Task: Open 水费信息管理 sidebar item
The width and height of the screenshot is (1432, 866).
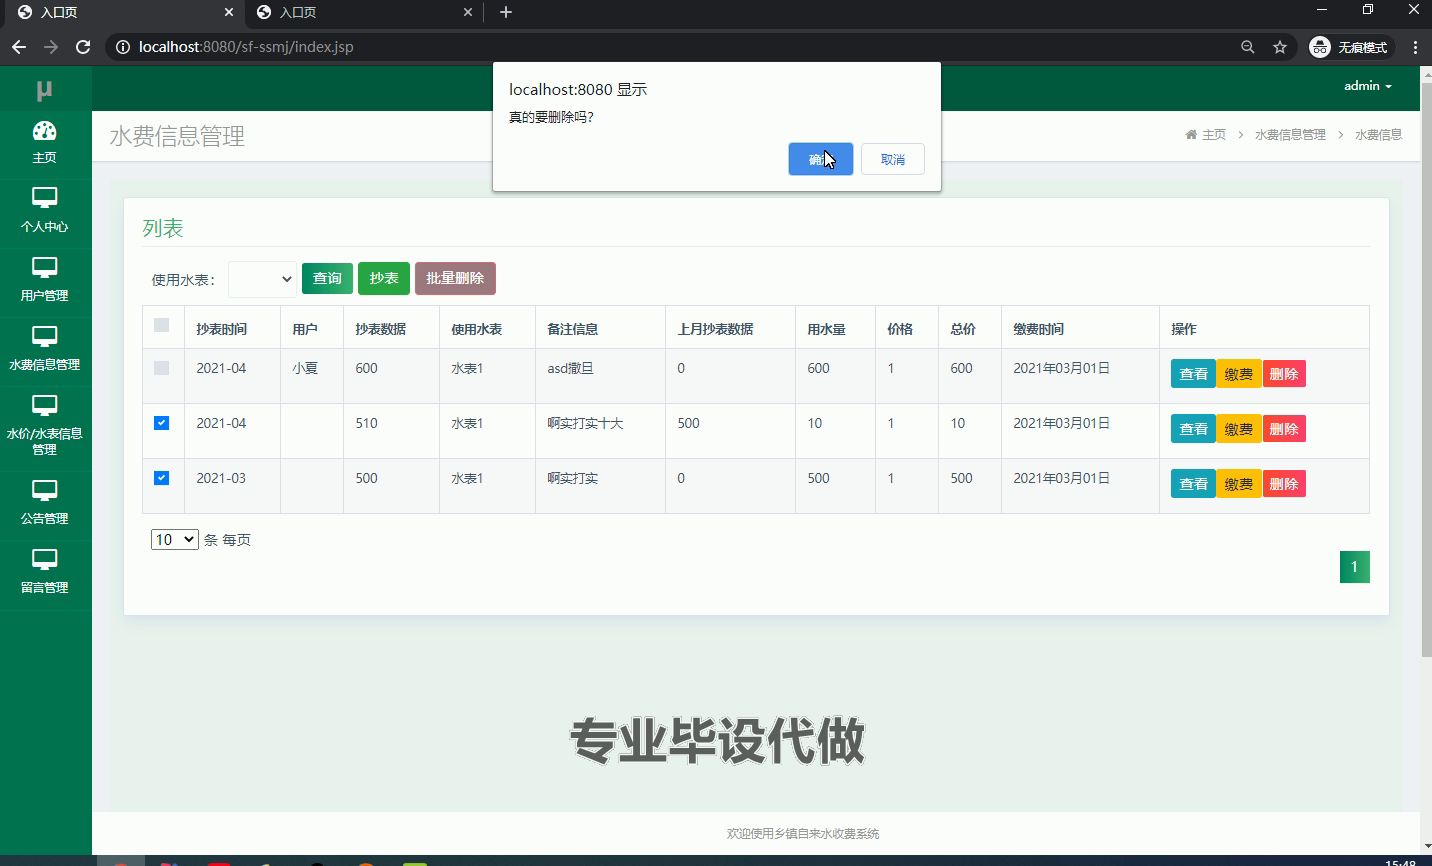Action: tap(45, 348)
